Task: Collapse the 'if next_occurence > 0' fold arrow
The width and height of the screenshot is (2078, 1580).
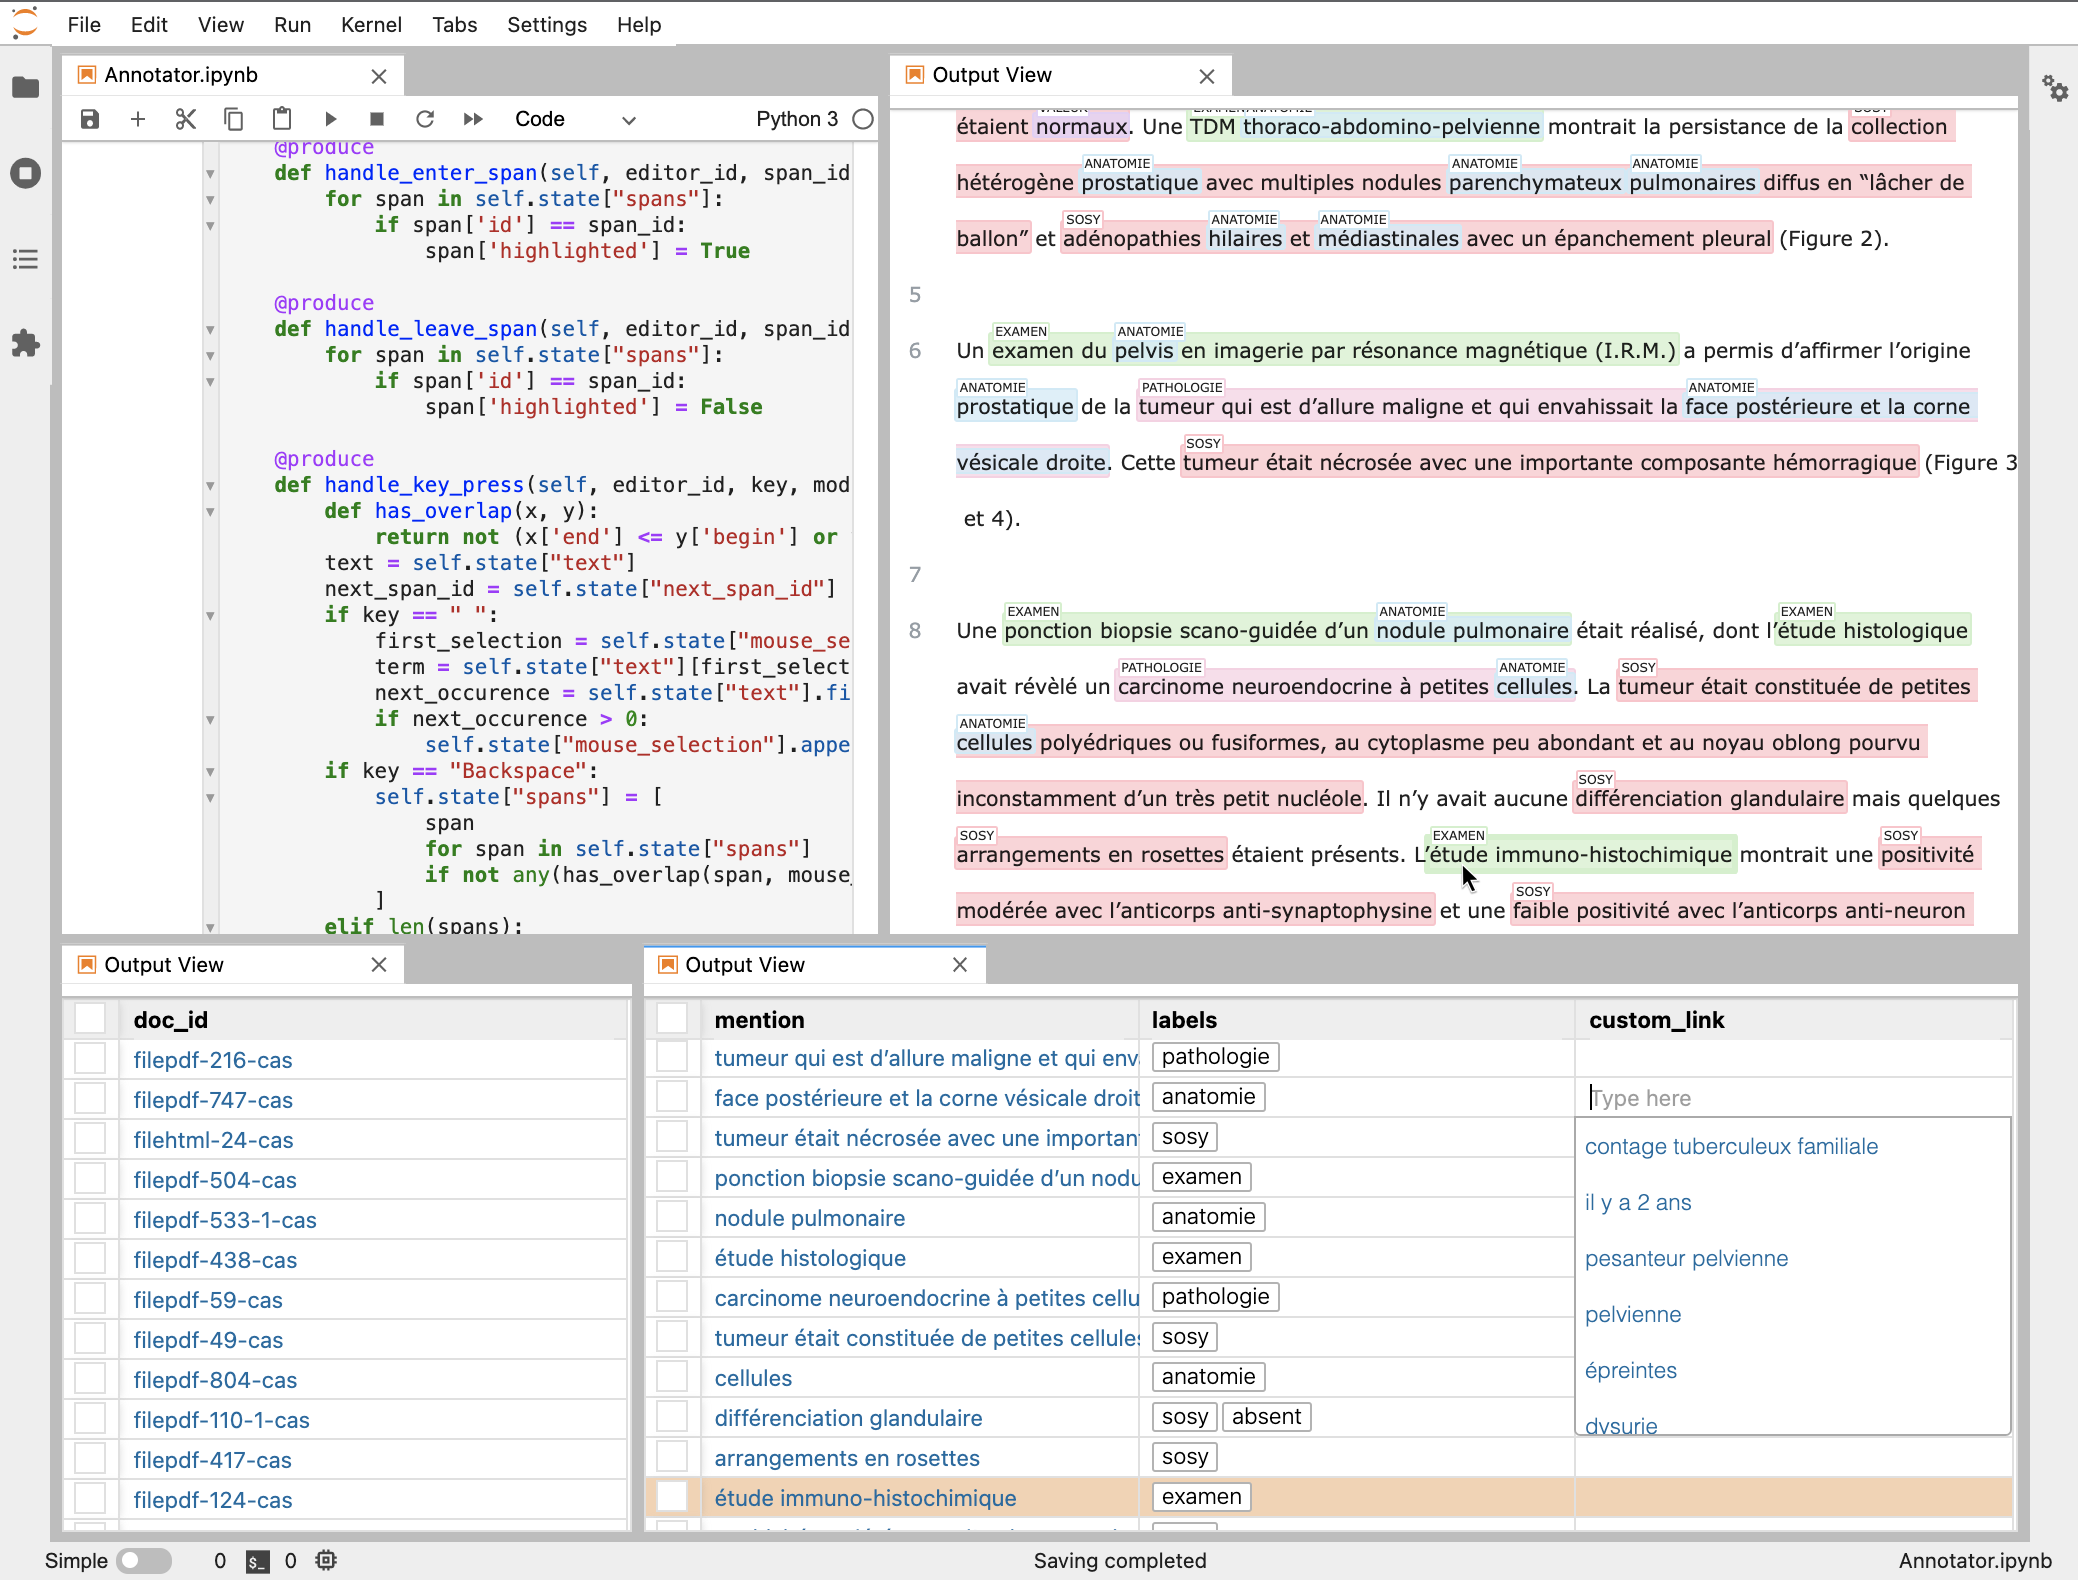Action: click(210, 719)
